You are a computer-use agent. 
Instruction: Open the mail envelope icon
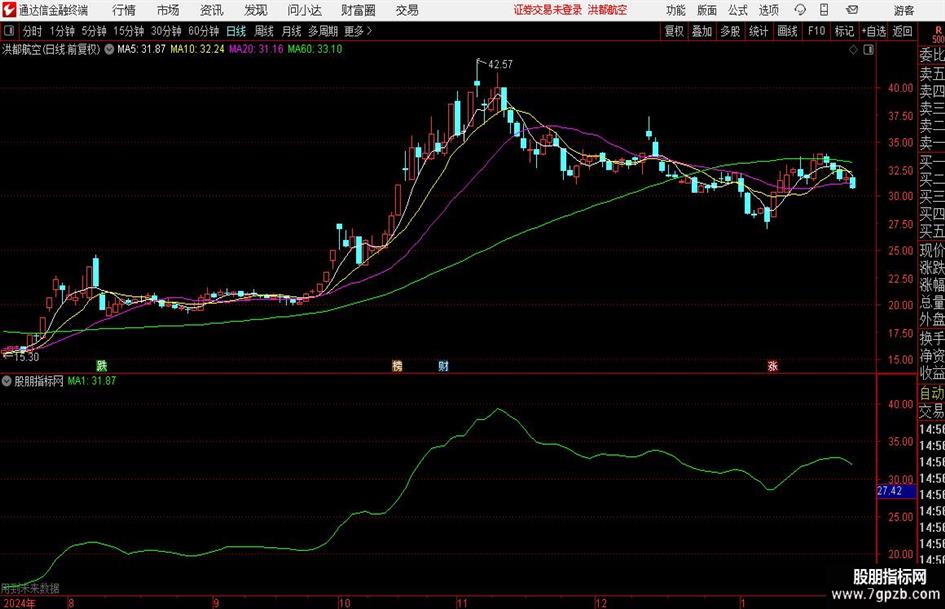coord(852,10)
